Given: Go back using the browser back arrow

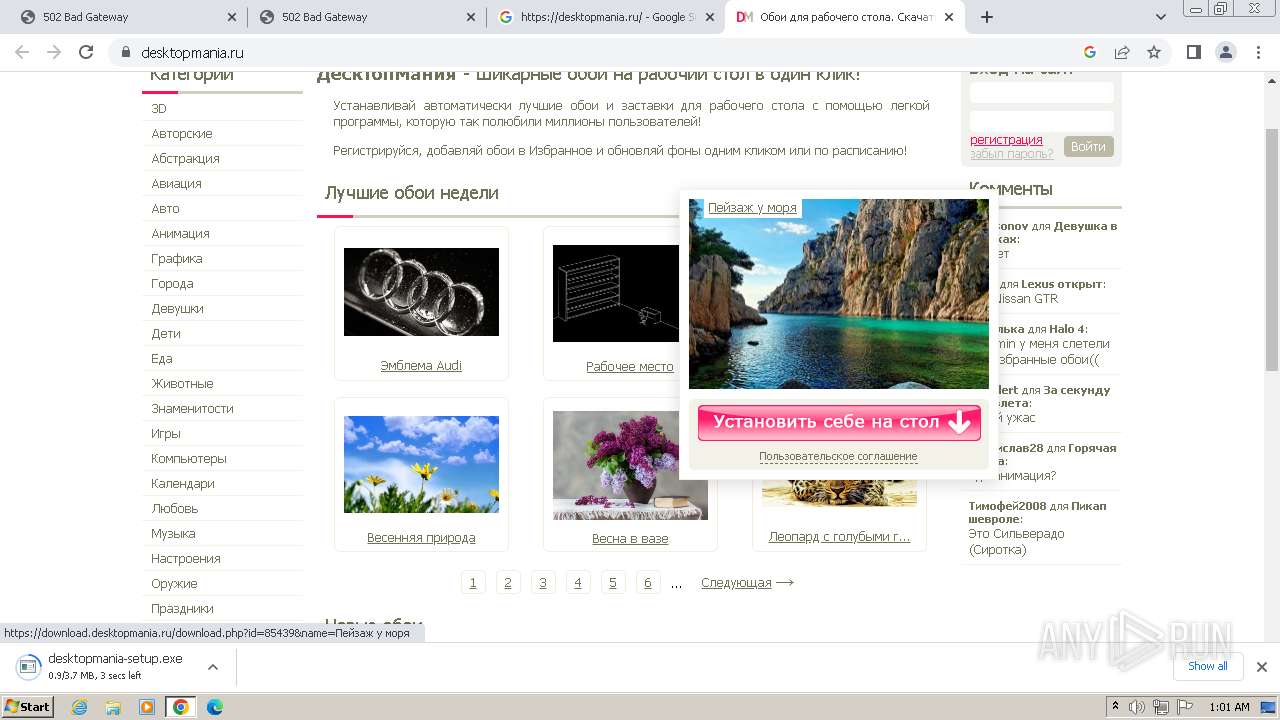Looking at the screenshot, I should tap(22, 52).
